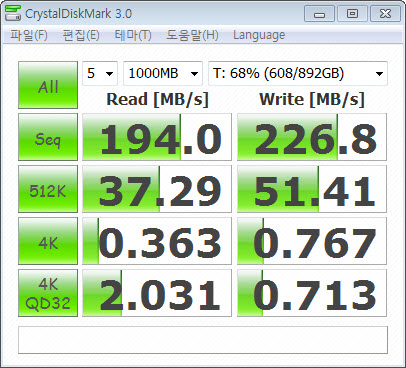Open the Language menu

259,35
